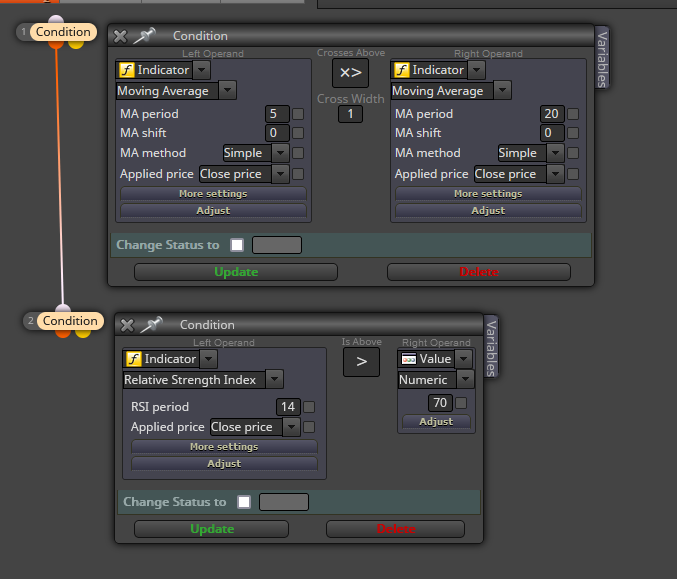Click More settings under Relative Strength Index
677x579 pixels.
click(x=224, y=447)
